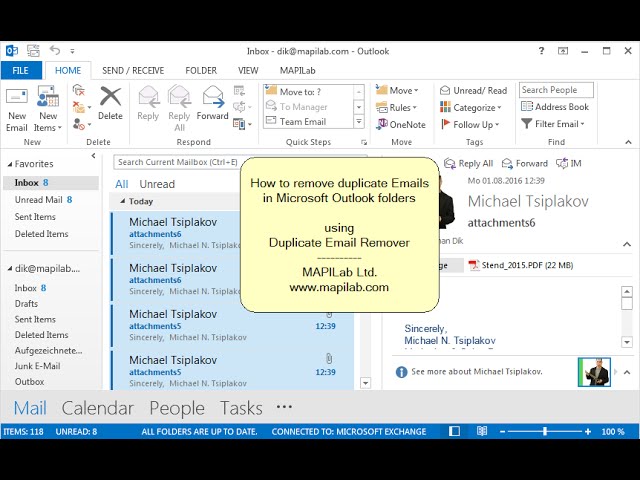
Task: Click Reply All in reading pane
Action: (469, 163)
